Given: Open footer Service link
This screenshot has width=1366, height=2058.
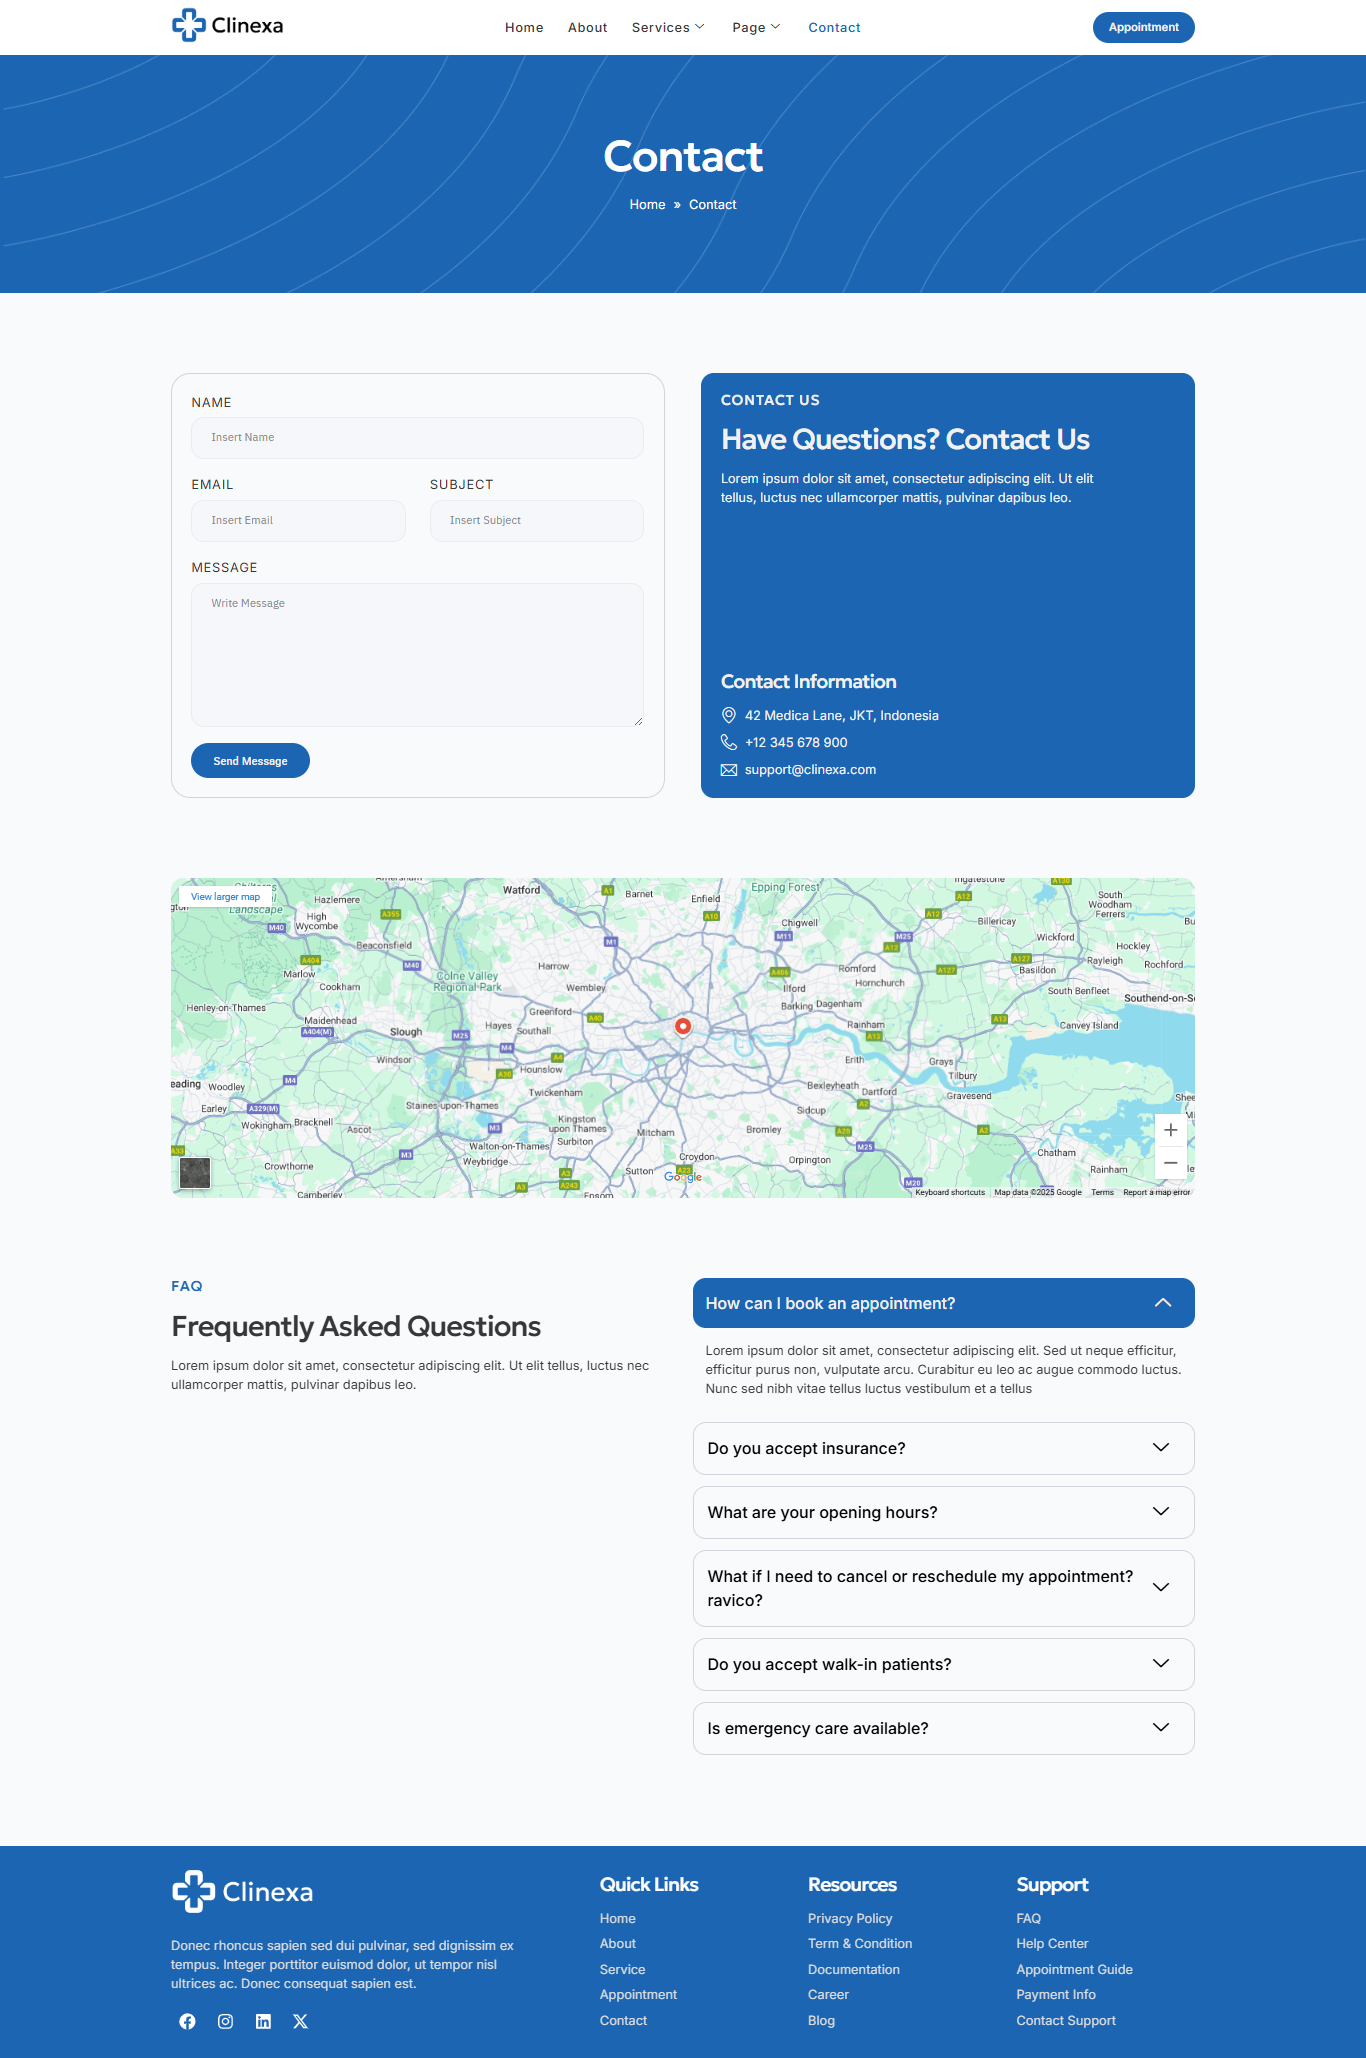Looking at the screenshot, I should (622, 1969).
